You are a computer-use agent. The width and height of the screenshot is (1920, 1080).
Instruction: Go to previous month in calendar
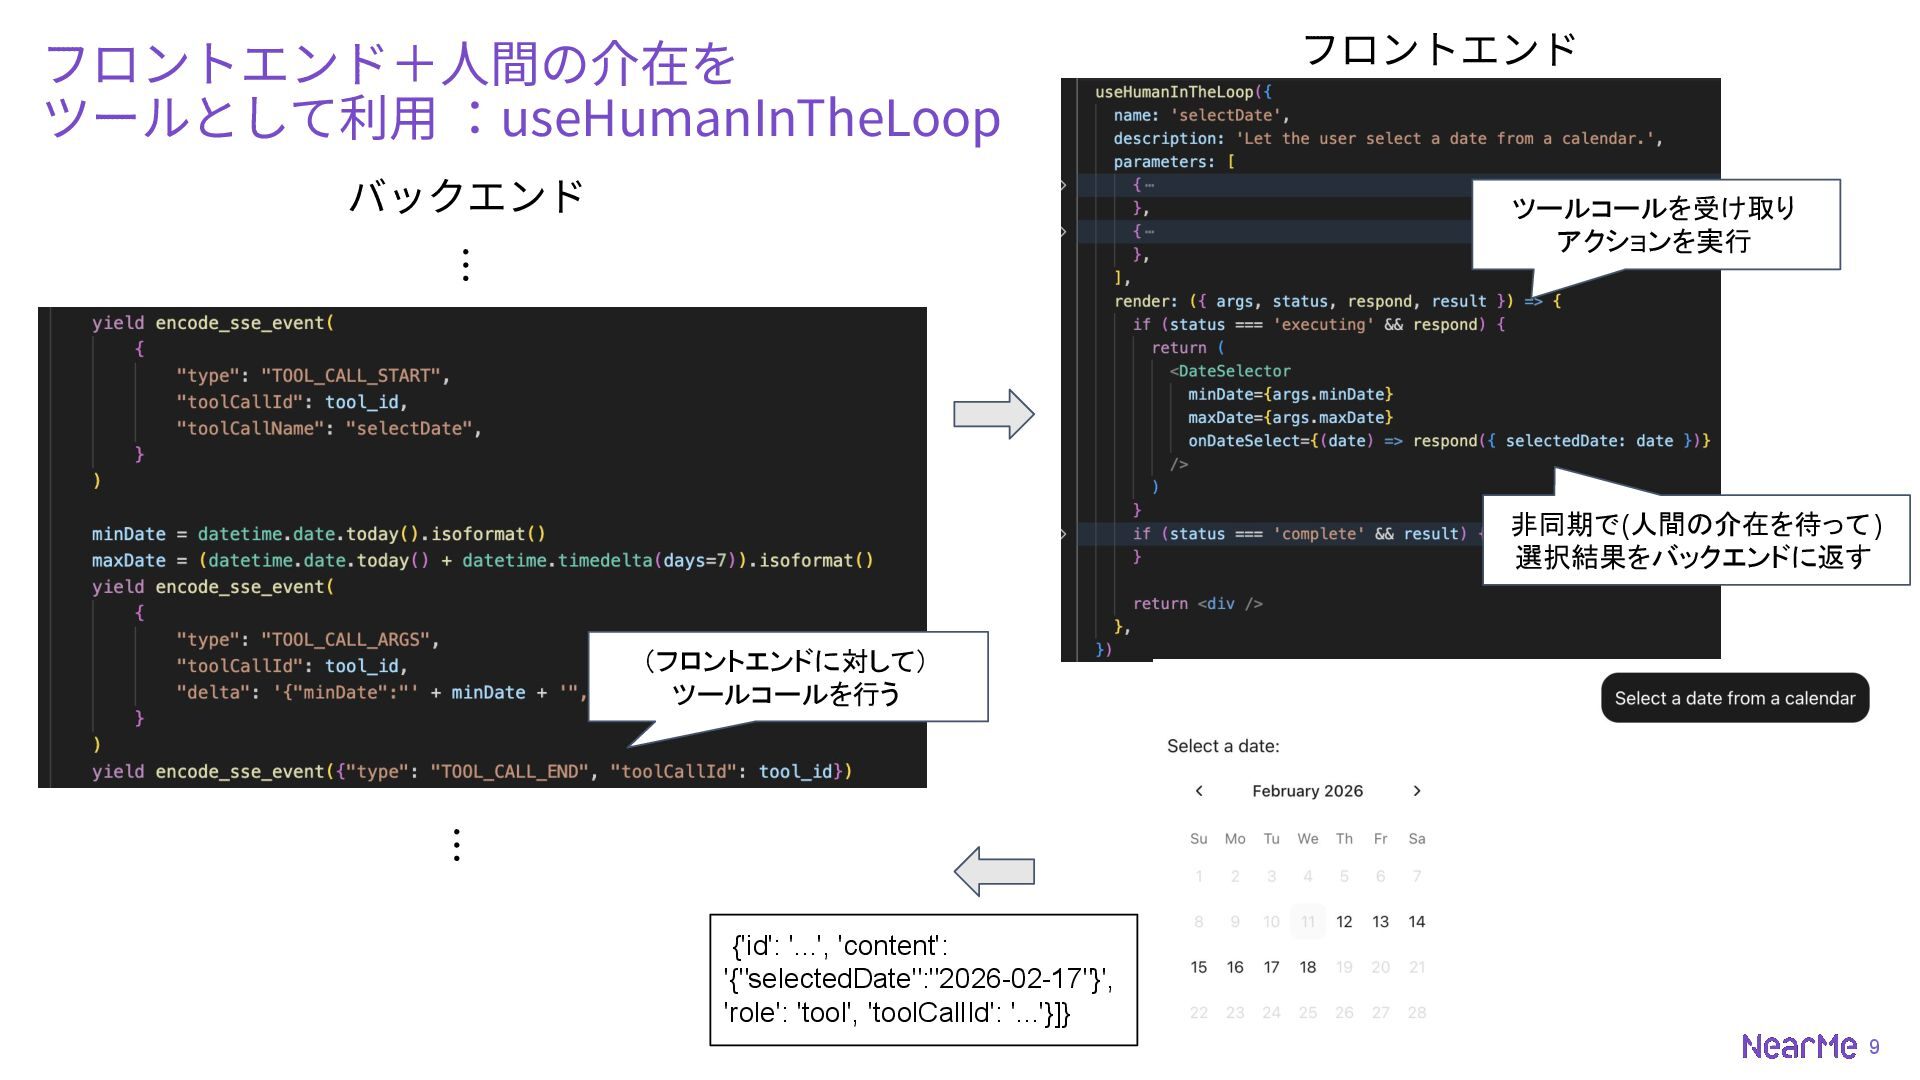(x=1199, y=791)
